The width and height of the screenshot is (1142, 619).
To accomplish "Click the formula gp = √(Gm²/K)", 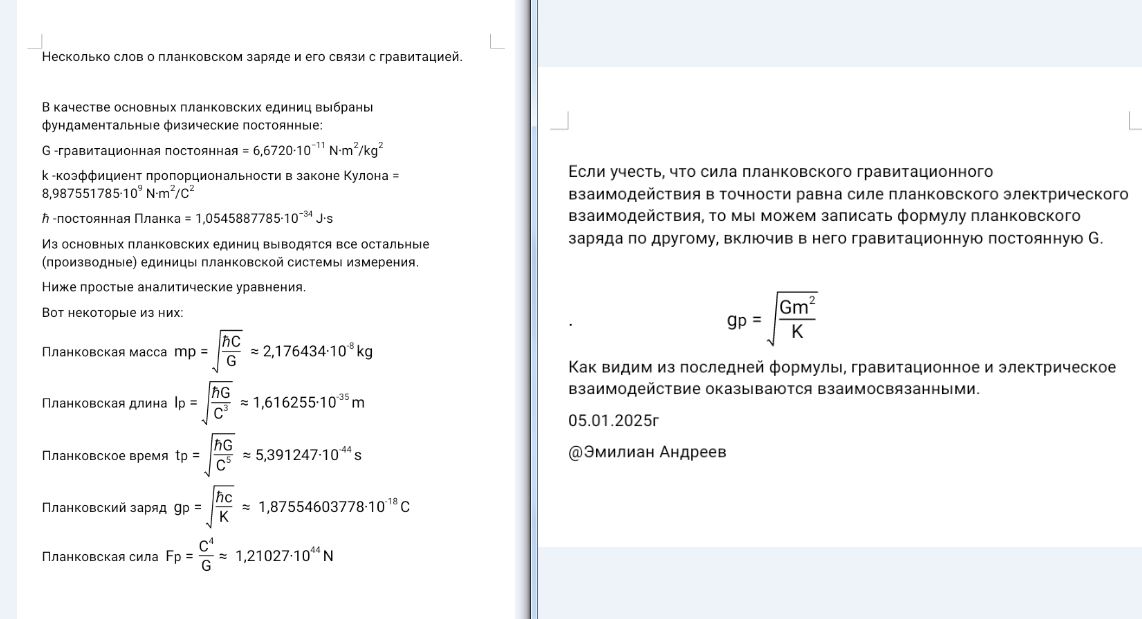I will point(773,319).
